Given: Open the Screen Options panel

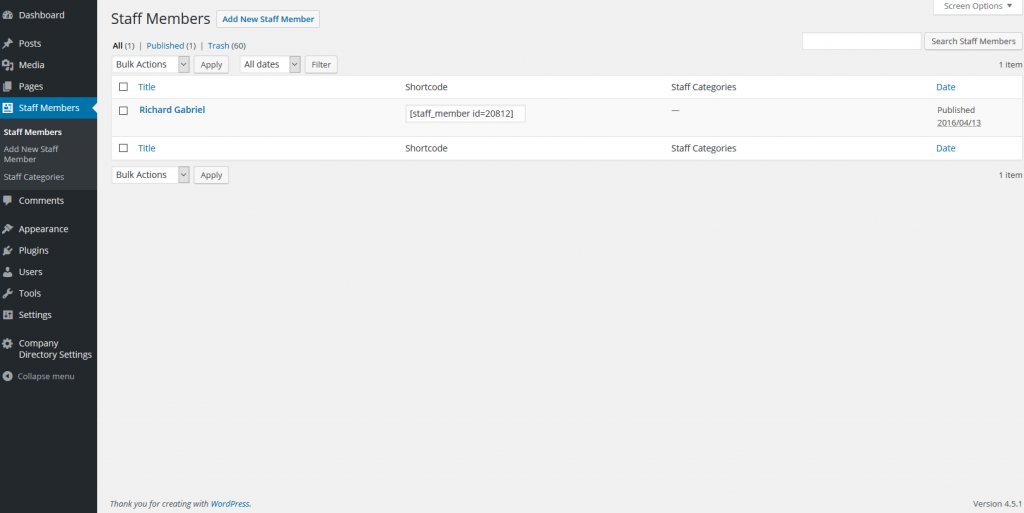Looking at the screenshot, I should tap(978, 6).
